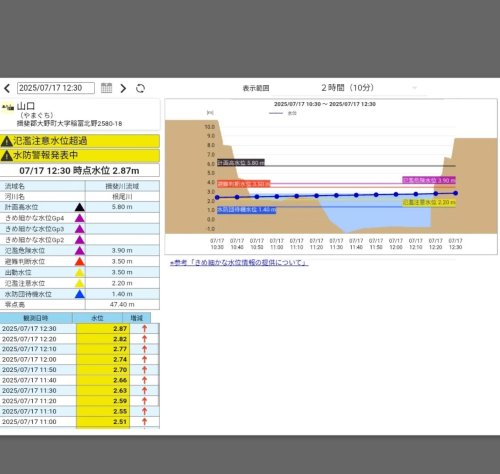Click the 水防警報発表中 warning banner
The height and width of the screenshot is (474, 500).
80,155
